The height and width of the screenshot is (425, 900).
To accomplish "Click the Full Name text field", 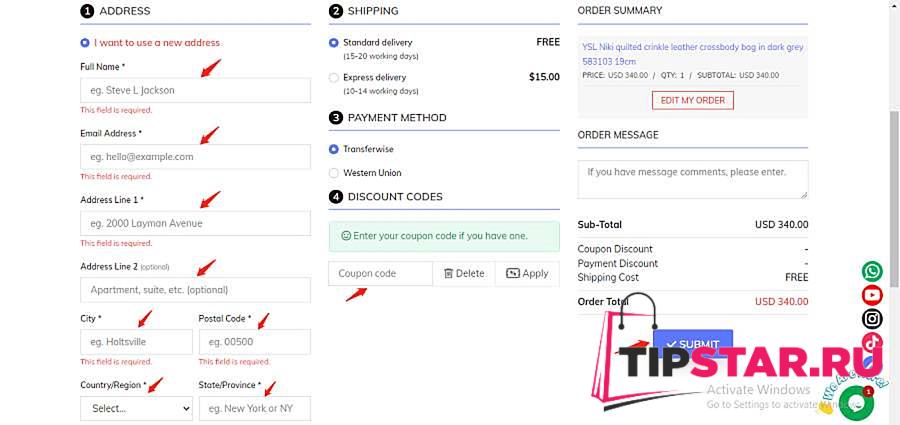I will [x=195, y=90].
